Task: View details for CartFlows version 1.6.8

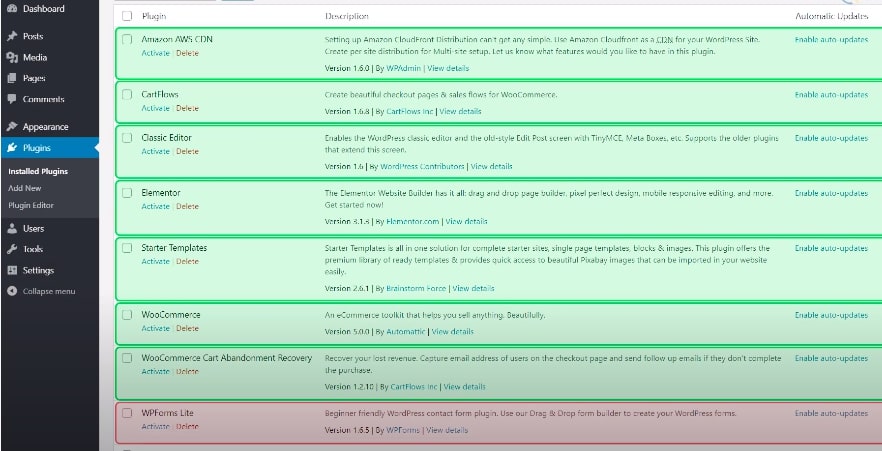Action: coord(460,112)
